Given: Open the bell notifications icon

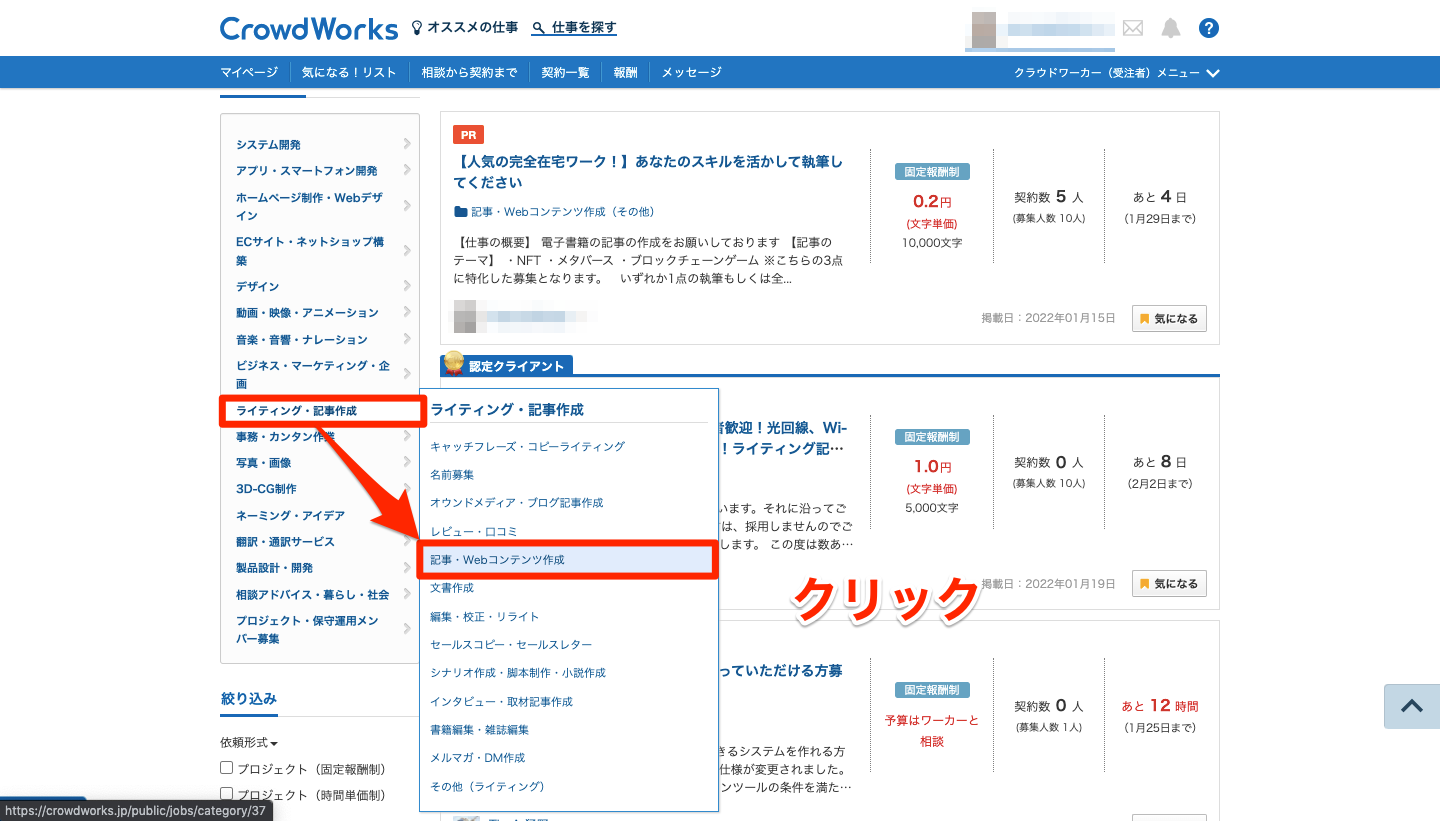Looking at the screenshot, I should pos(1170,28).
